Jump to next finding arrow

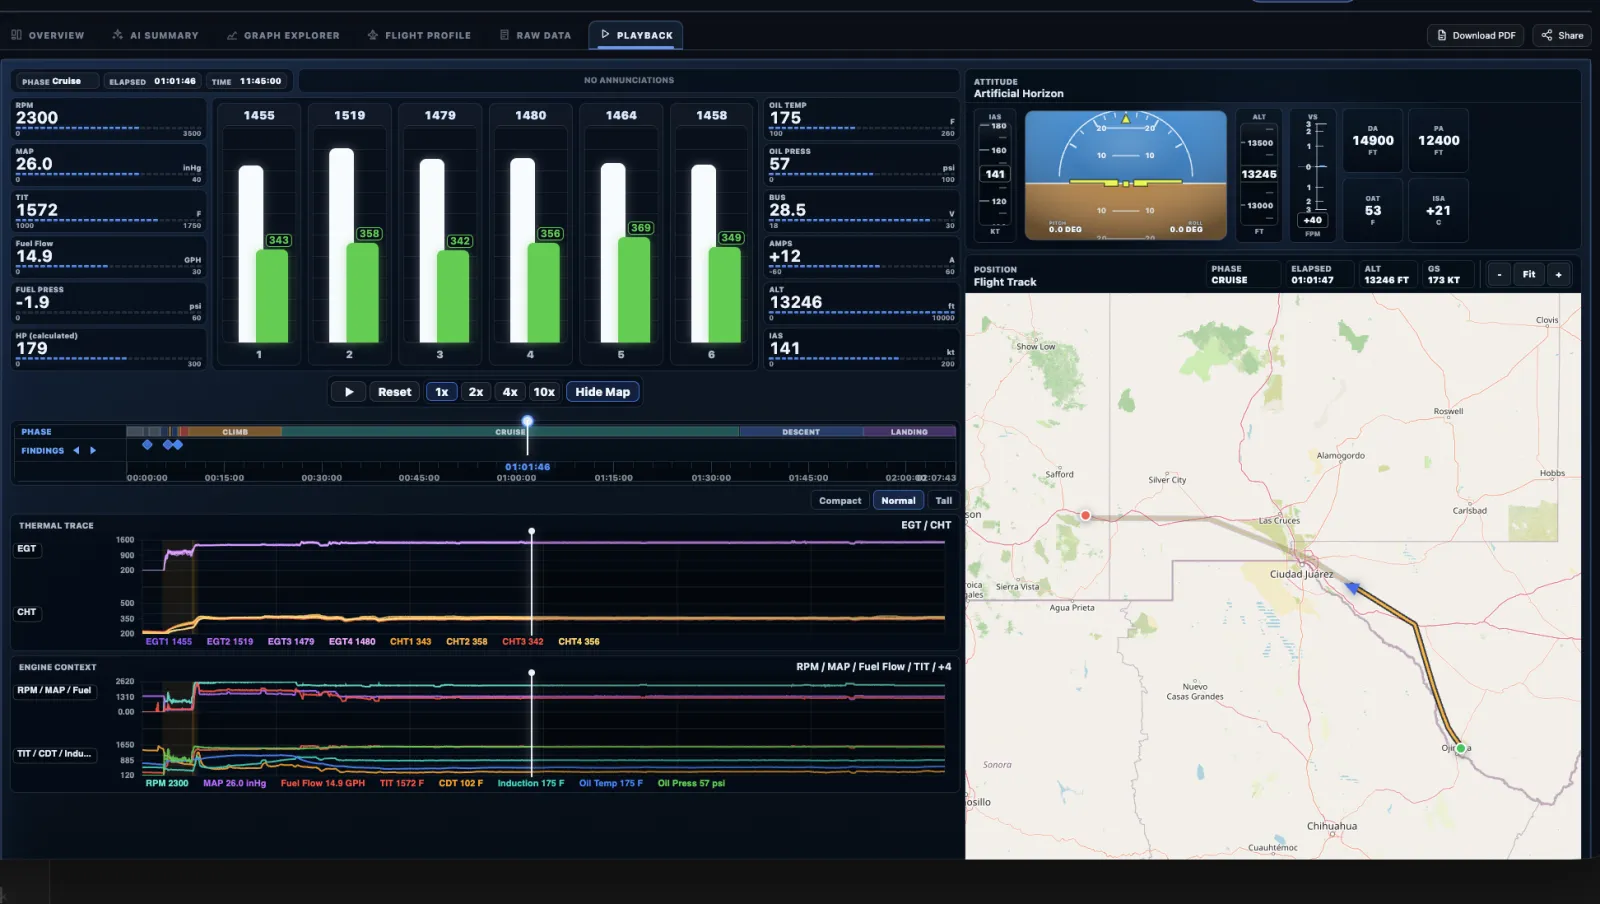pos(93,451)
